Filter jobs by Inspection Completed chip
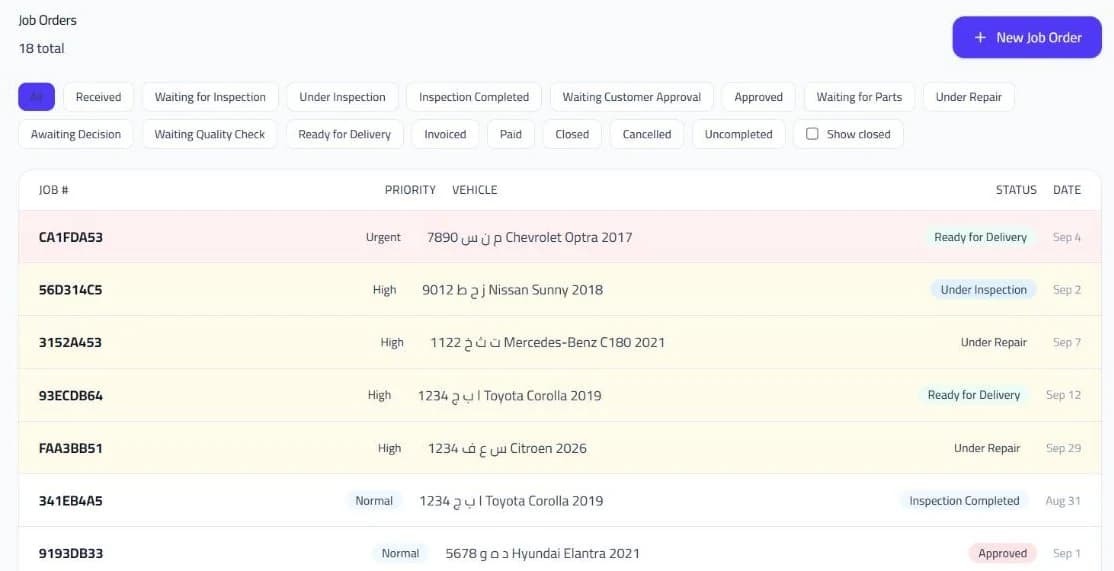The width and height of the screenshot is (1114, 571). 474,97
